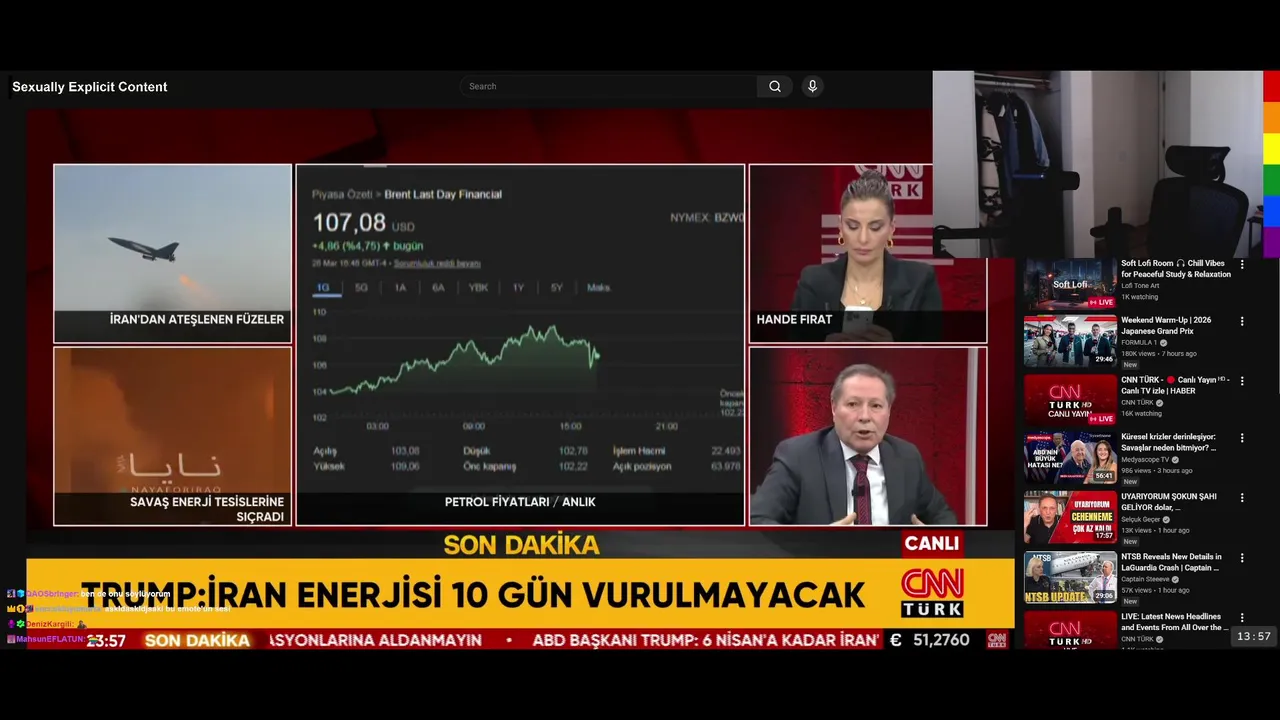Open 'Weekend Warm-Up | 2026 Japanese Grand Prix' title

(x=1166, y=326)
